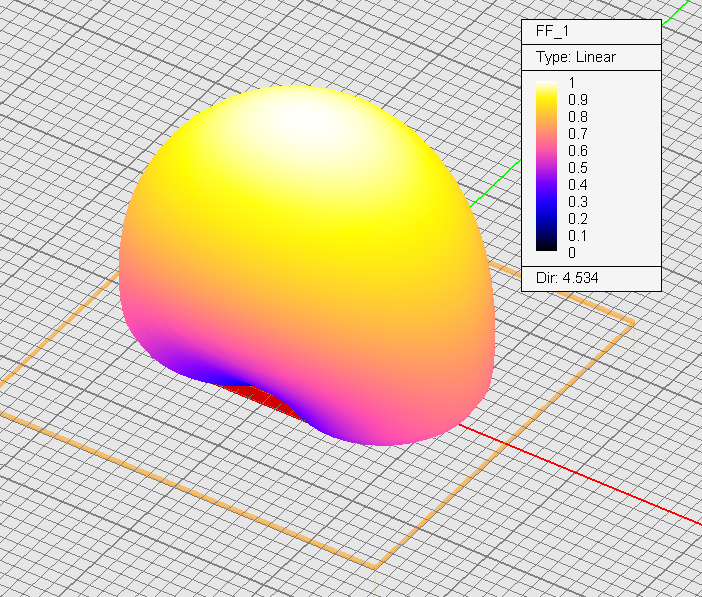Click the 0.5 scale label
This screenshot has width=702, height=597.
[577, 168]
